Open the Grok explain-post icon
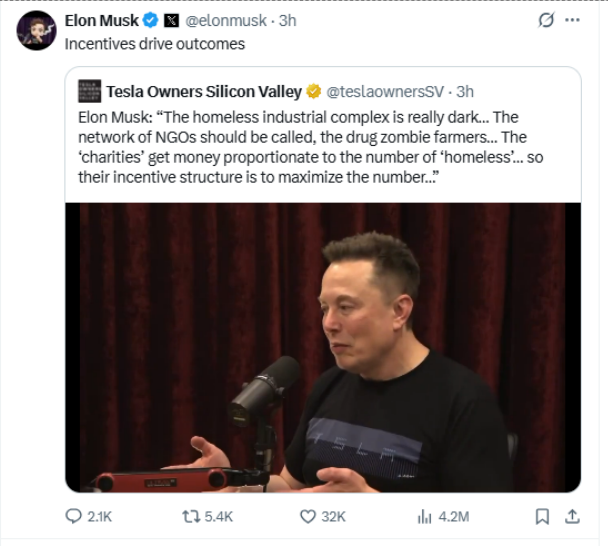 (547, 20)
